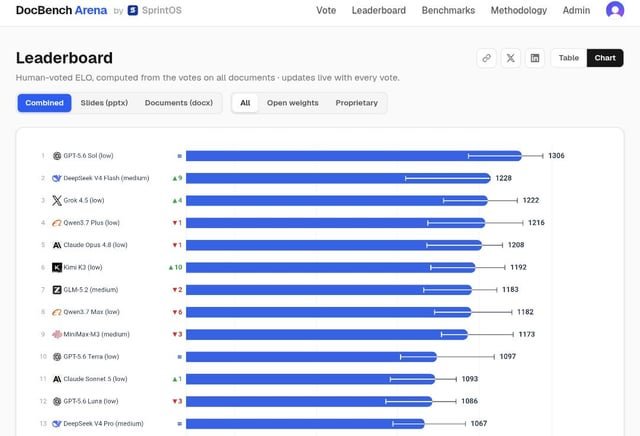The height and width of the screenshot is (436, 640).
Task: Click the Grok 4.5 model icon
Action: 57,200
